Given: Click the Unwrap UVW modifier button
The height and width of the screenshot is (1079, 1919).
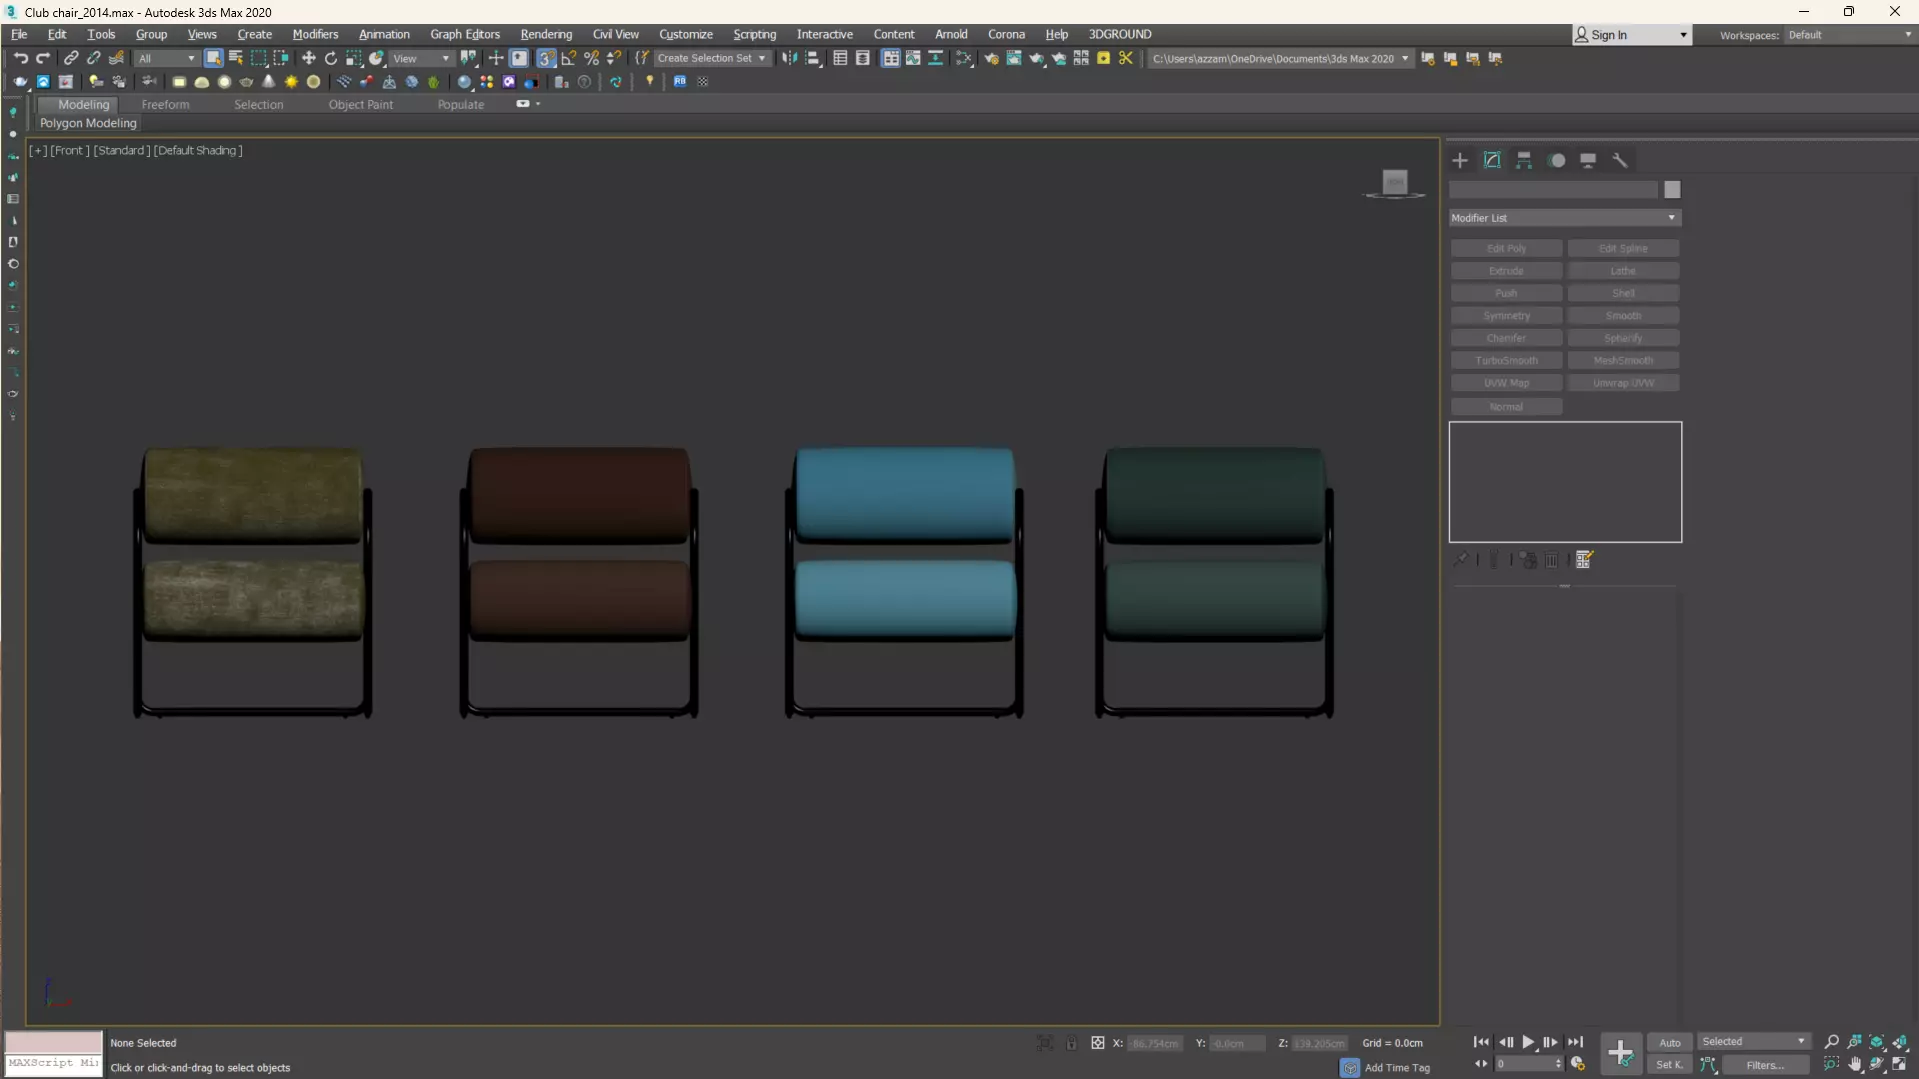Looking at the screenshot, I should 1623,383.
